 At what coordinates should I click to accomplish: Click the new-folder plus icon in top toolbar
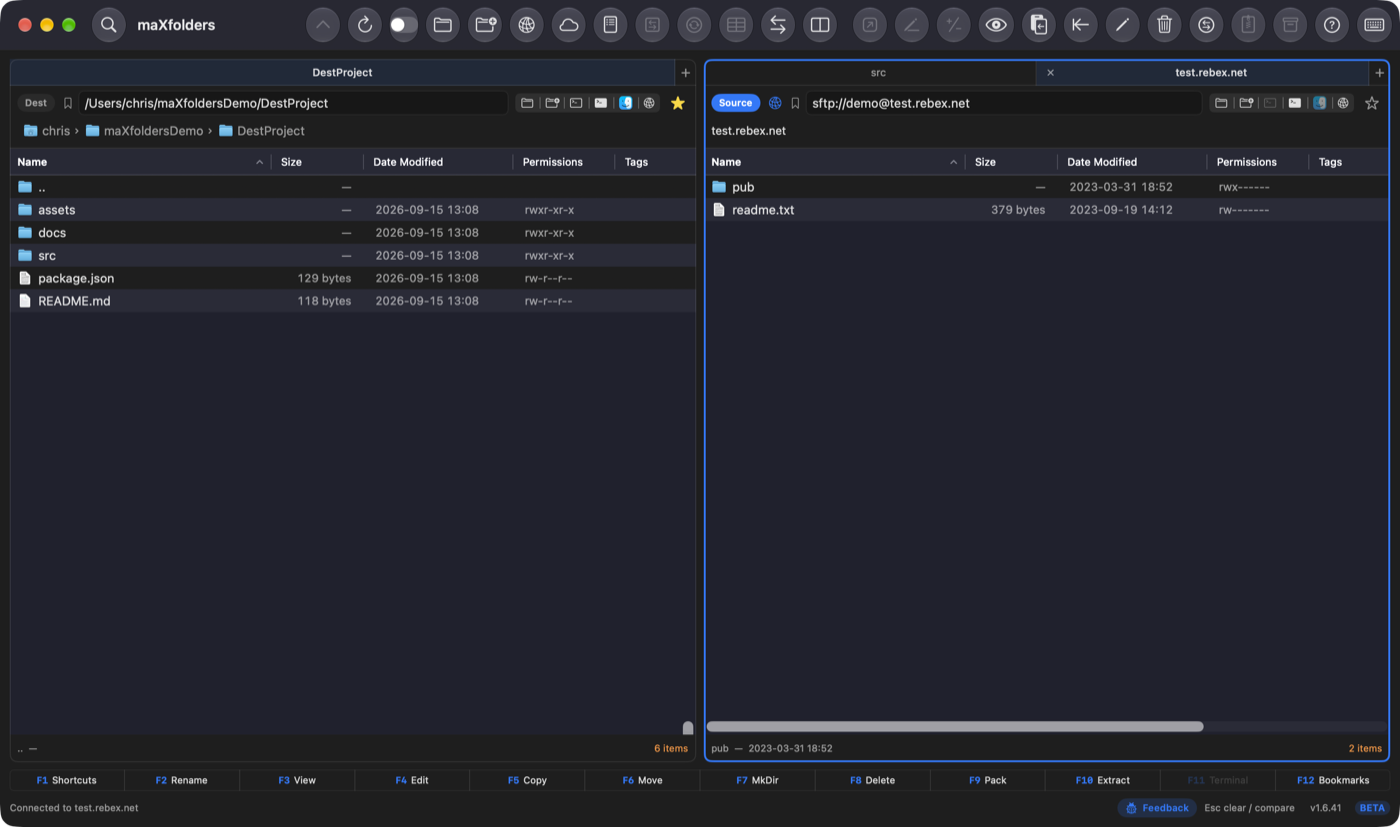[x=486, y=25]
